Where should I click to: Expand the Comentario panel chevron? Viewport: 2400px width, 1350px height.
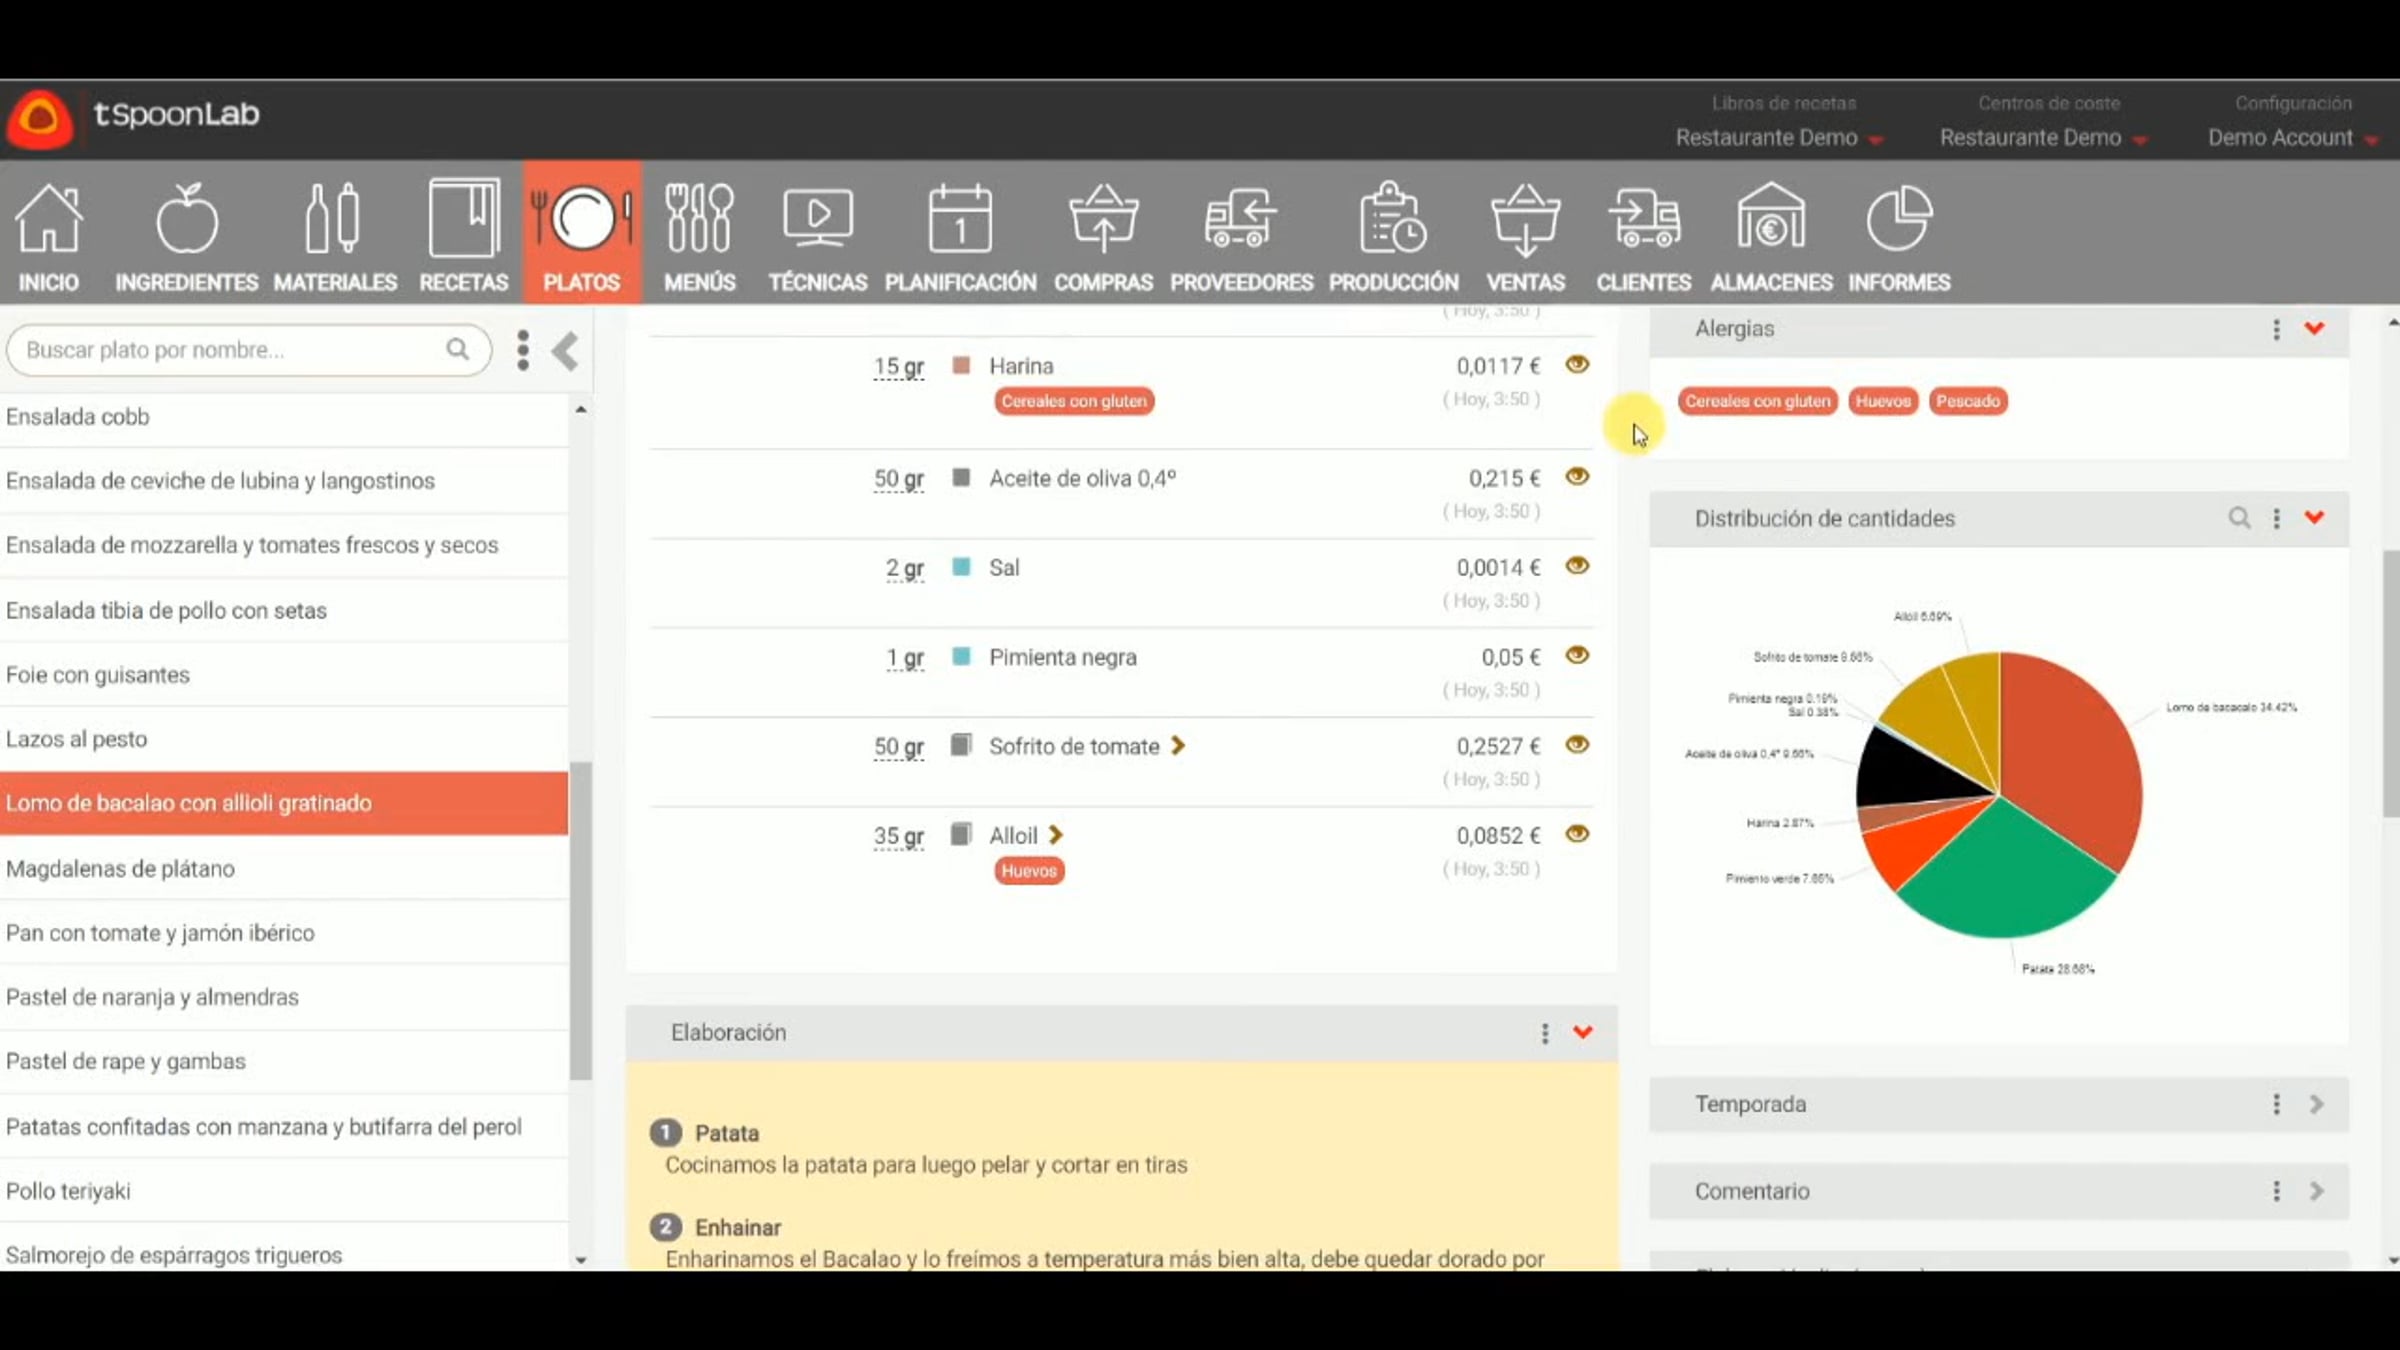(x=2317, y=1191)
